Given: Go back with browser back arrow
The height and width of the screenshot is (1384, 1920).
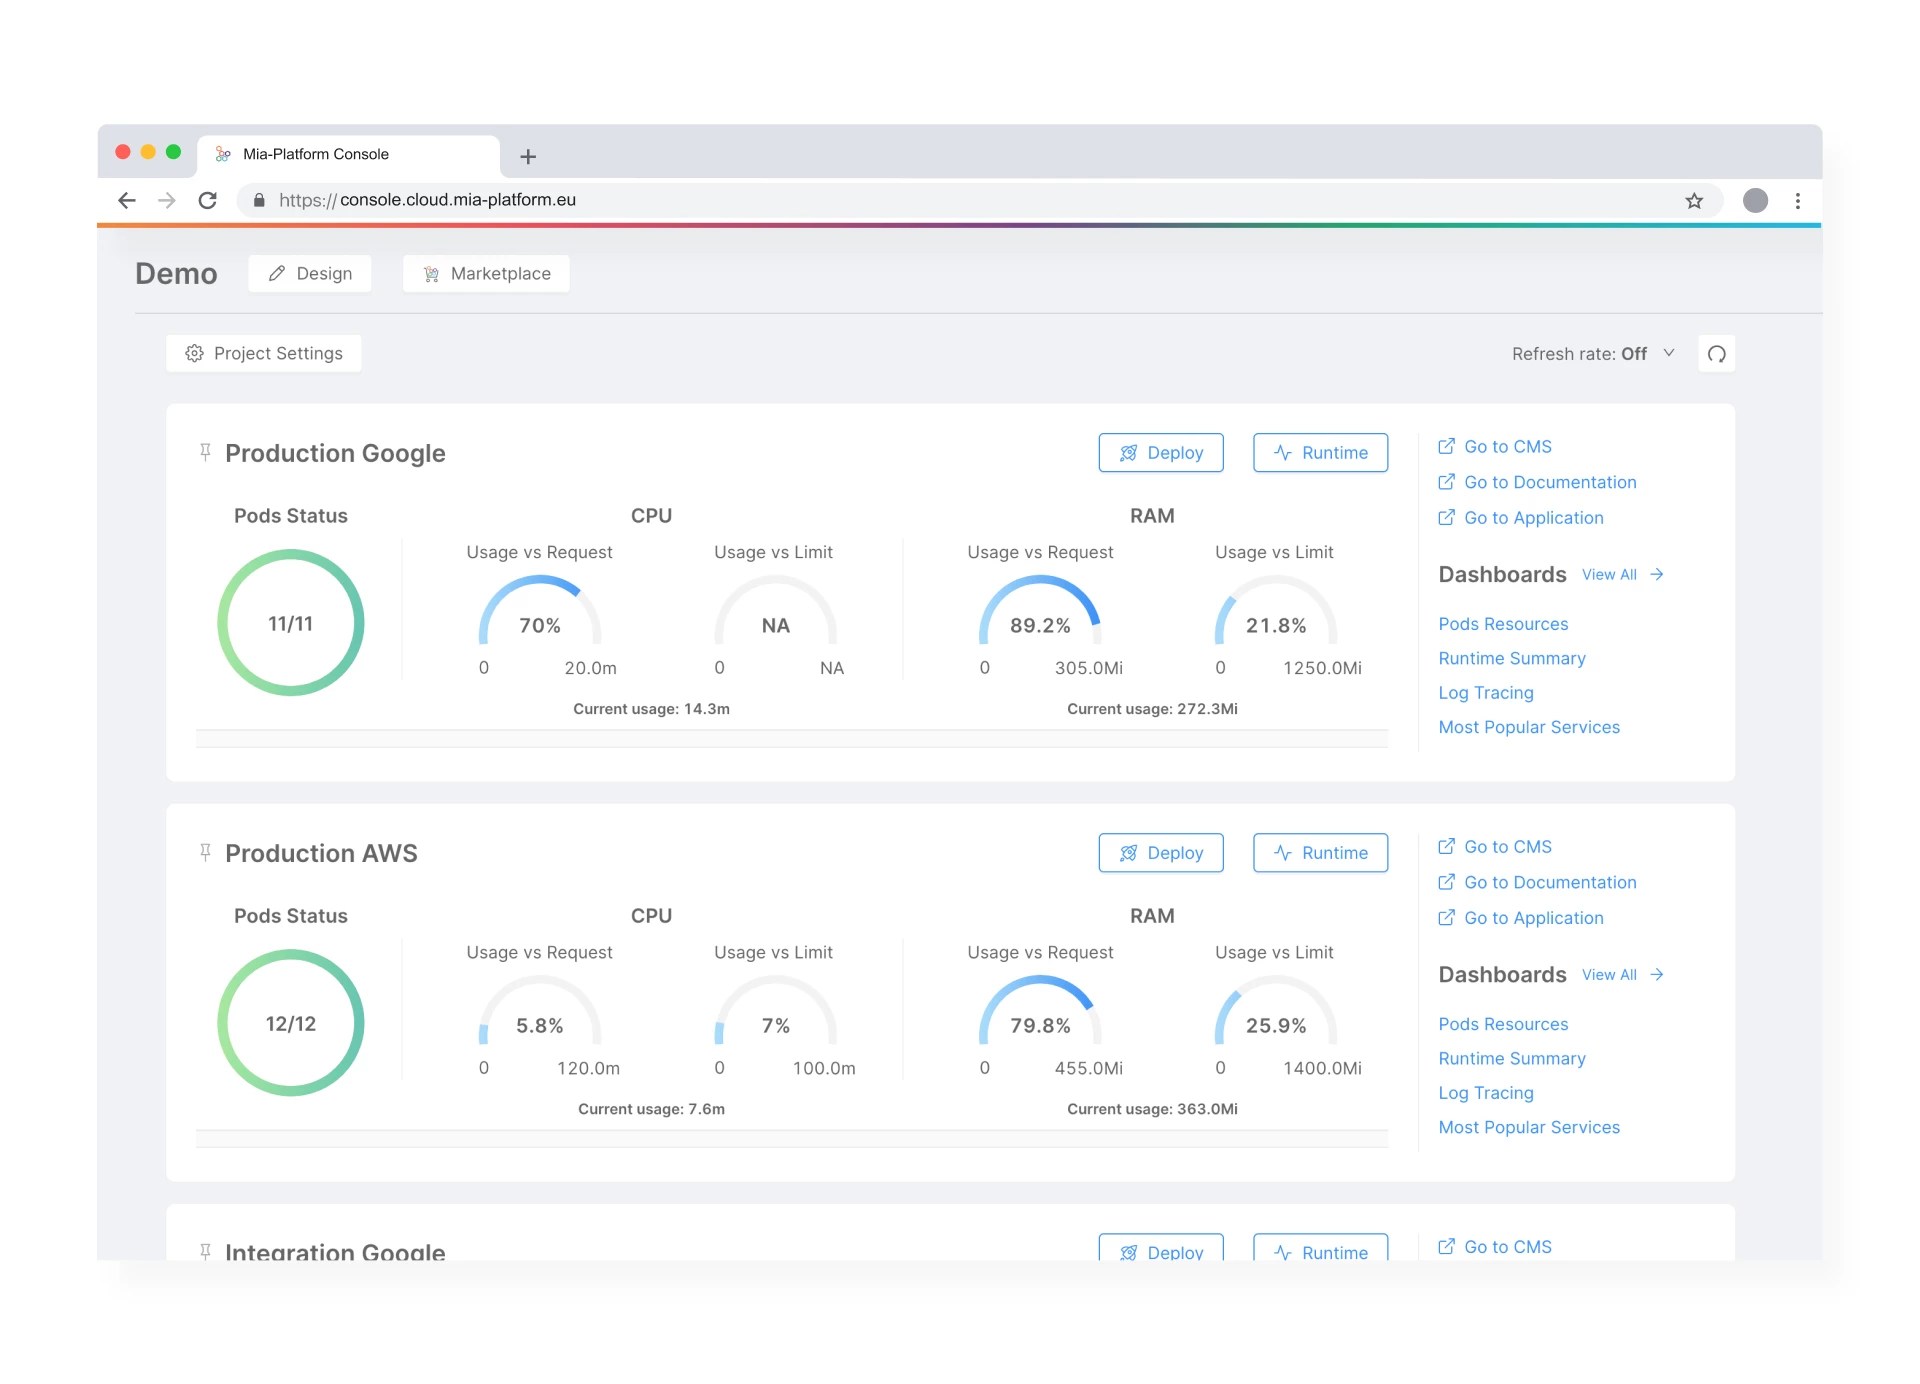Looking at the screenshot, I should pyautogui.click(x=127, y=201).
